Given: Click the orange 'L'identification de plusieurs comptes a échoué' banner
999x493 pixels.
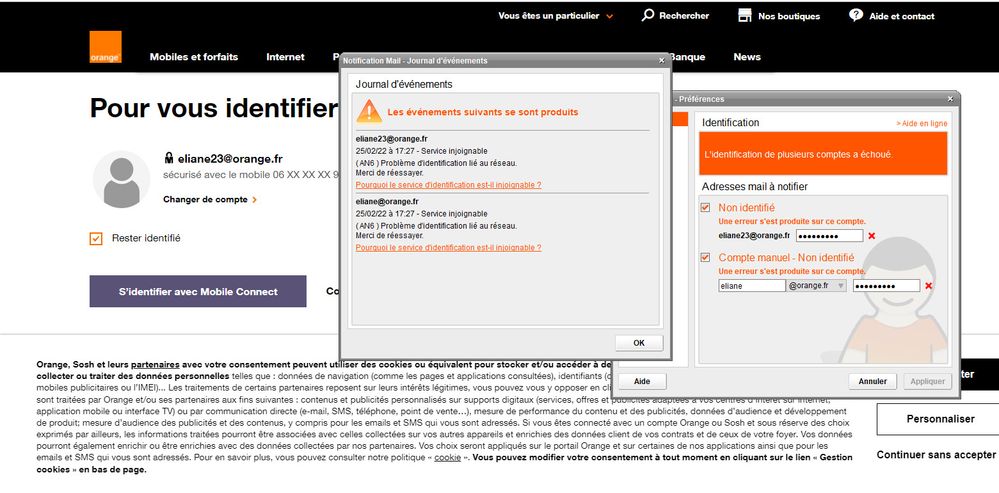Looking at the screenshot, I should [823, 154].
